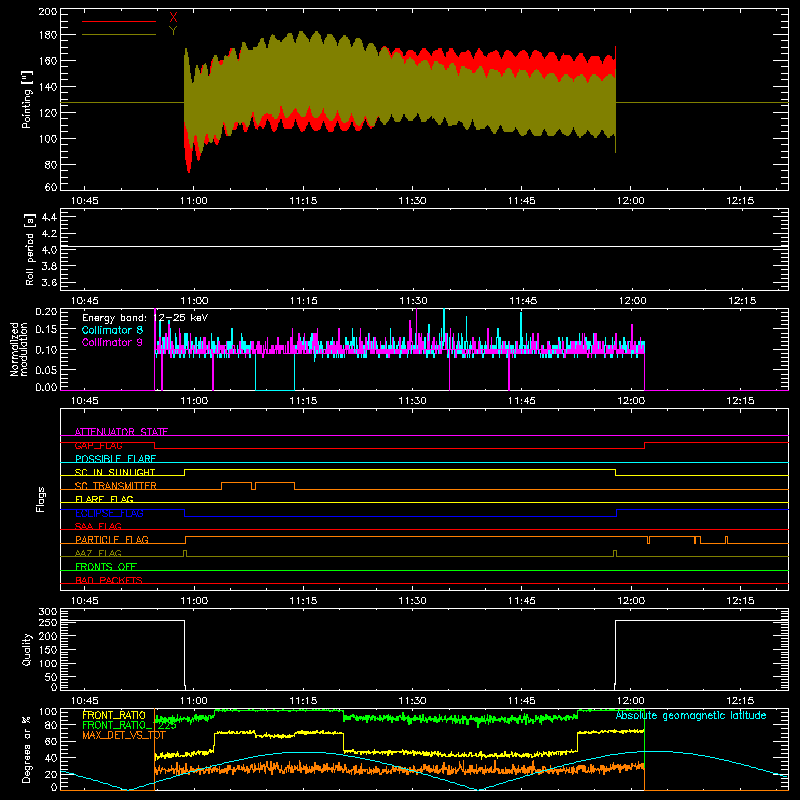Click the 12:15 label under Roll period plot
Screen dimensions: 800x800
coord(742,301)
